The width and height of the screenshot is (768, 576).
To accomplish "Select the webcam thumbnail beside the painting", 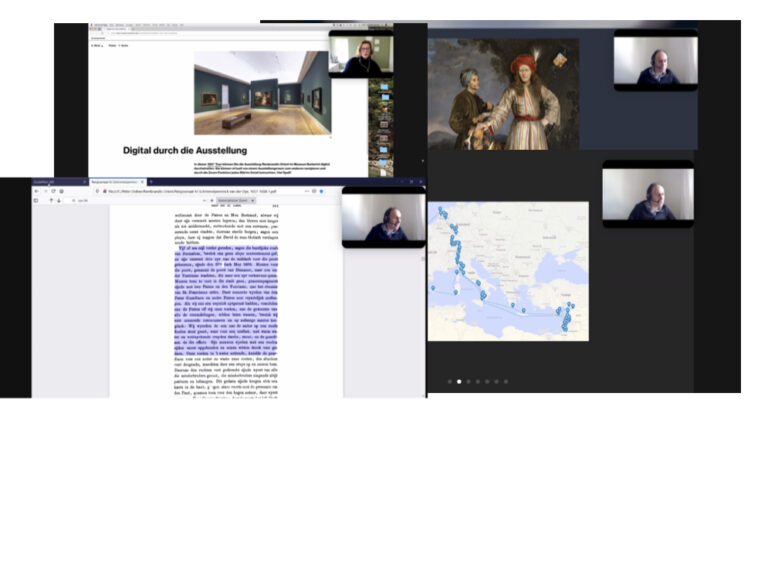I will [656, 60].
